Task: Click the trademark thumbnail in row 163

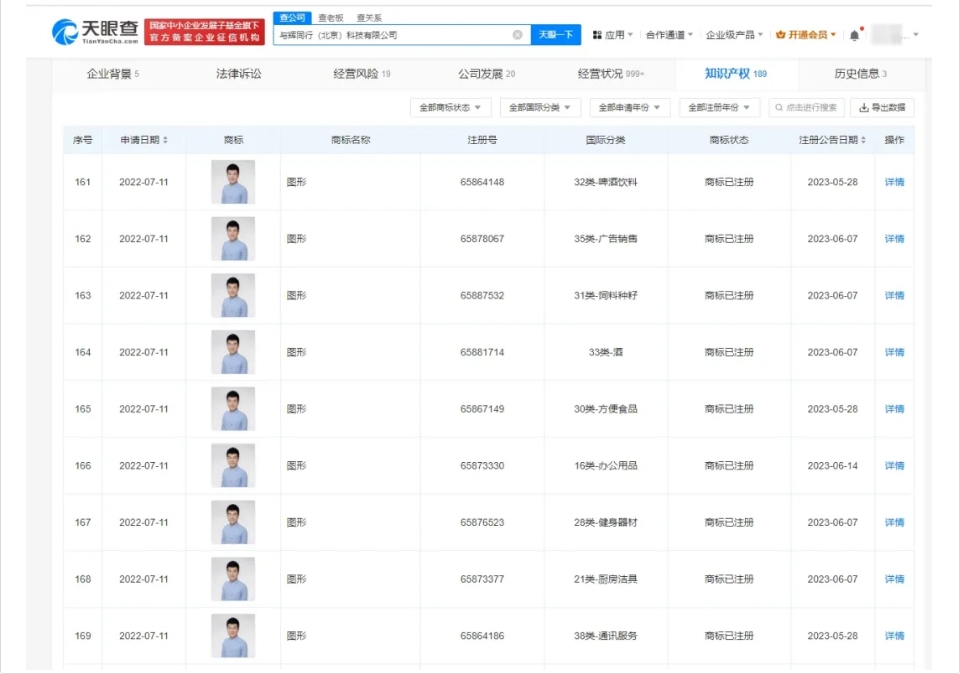Action: [233, 295]
